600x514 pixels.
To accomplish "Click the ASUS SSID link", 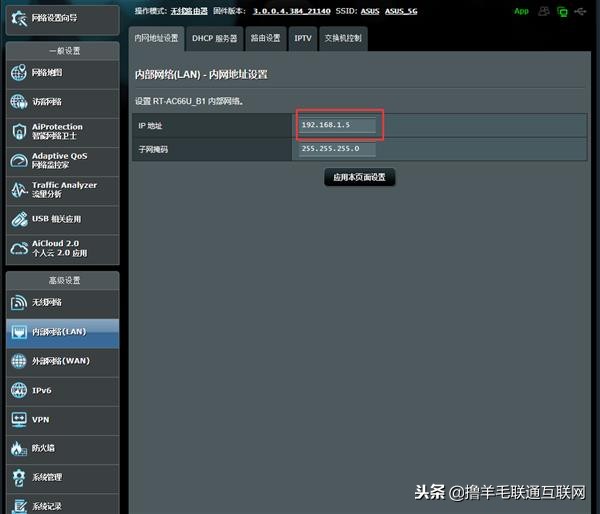I will 370,11.
